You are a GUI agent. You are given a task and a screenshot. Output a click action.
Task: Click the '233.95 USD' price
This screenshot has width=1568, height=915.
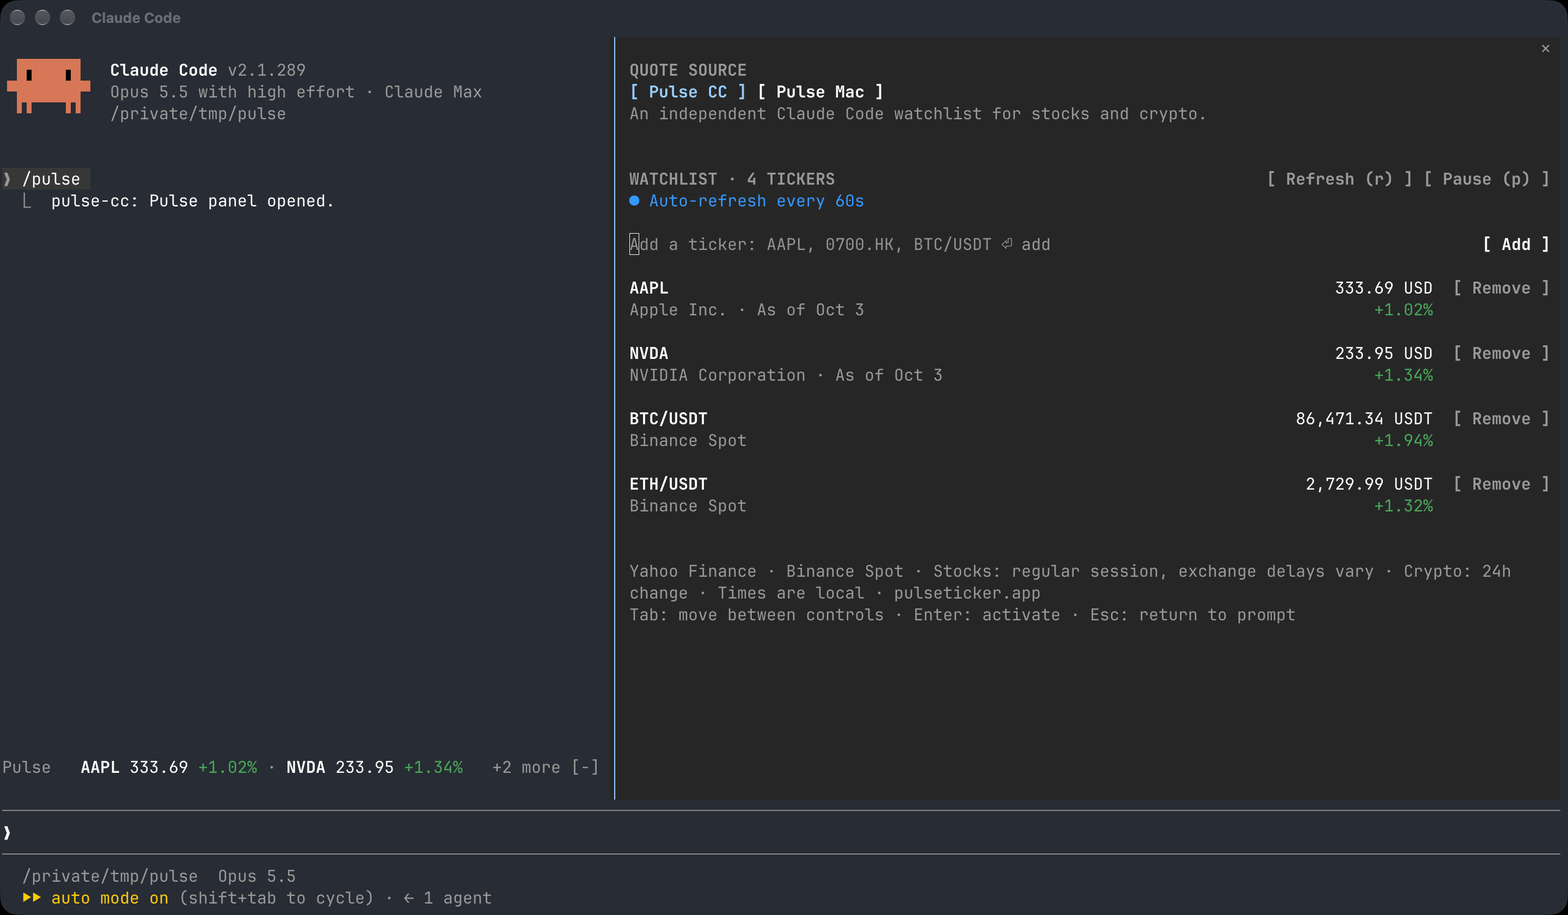click(1384, 353)
